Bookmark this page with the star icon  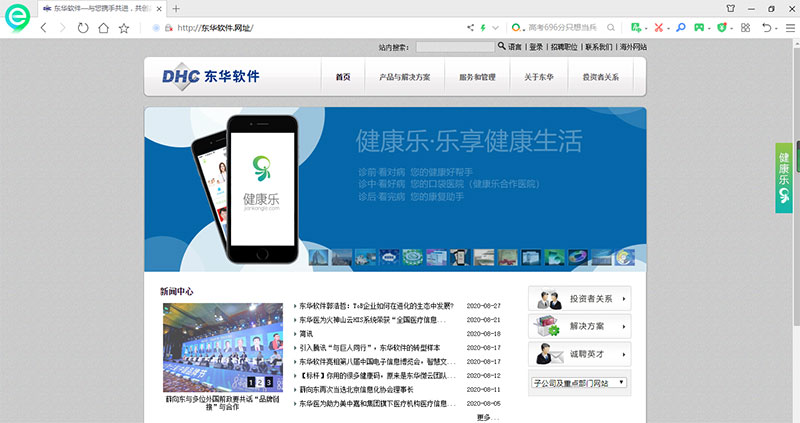pos(124,28)
